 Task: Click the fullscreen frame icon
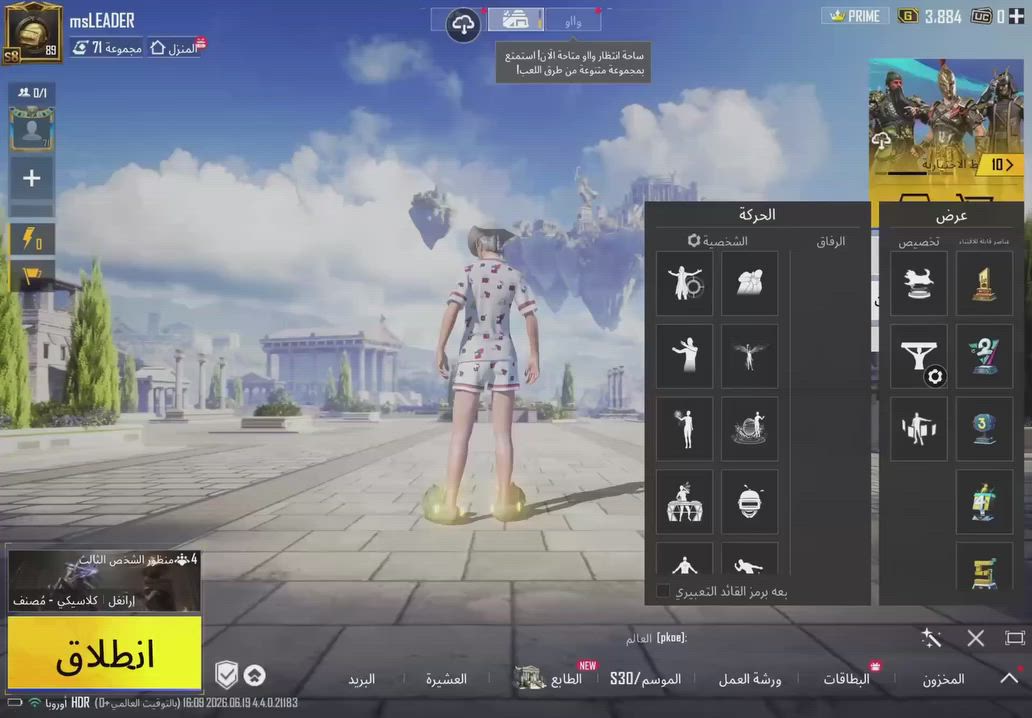1015,638
